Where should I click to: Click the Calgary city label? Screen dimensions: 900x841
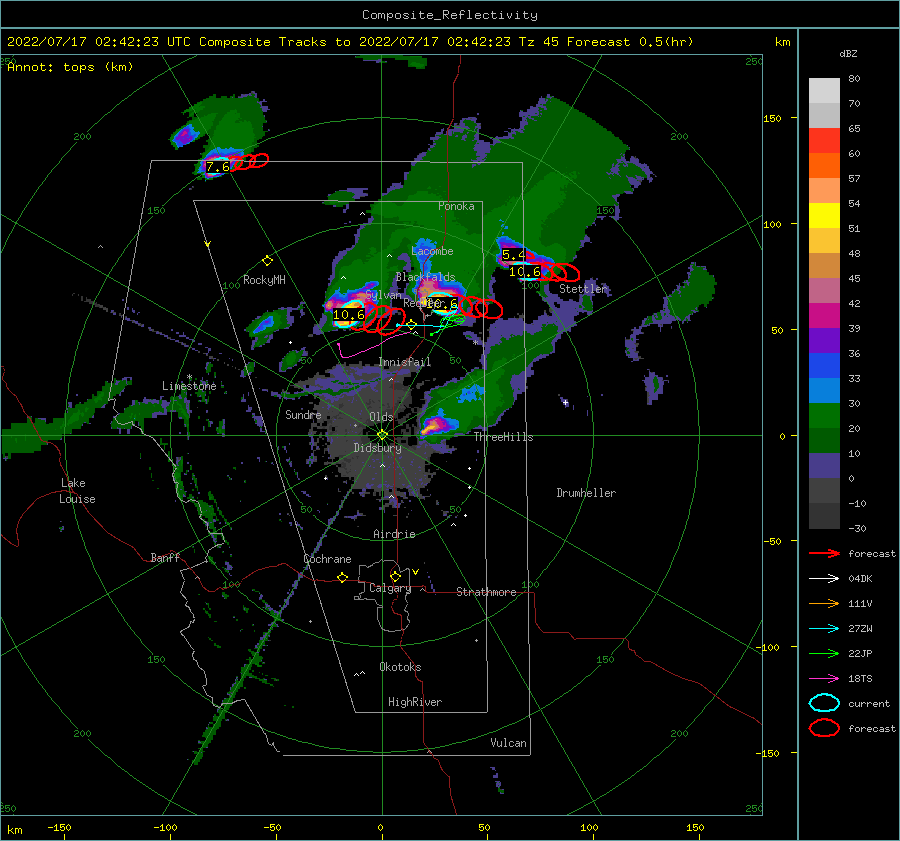[x=390, y=588]
